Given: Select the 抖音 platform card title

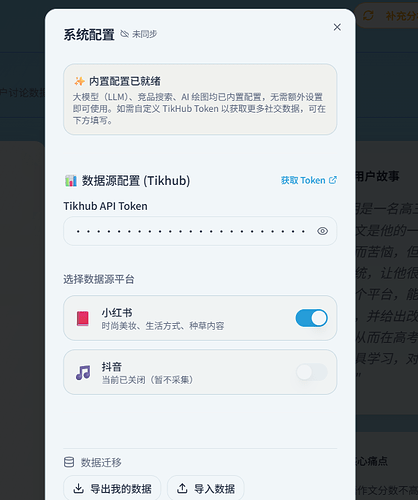Looking at the screenshot, I should [x=112, y=367].
